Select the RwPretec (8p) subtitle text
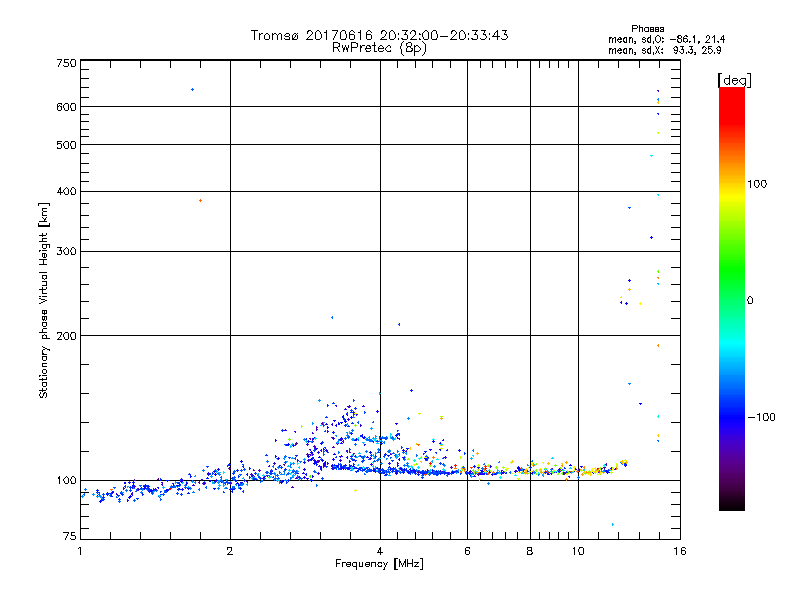 click(379, 47)
